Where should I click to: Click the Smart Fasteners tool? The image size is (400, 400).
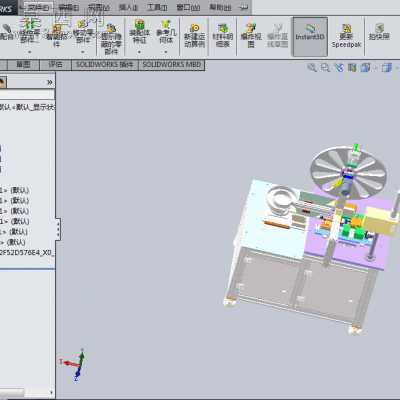57,35
